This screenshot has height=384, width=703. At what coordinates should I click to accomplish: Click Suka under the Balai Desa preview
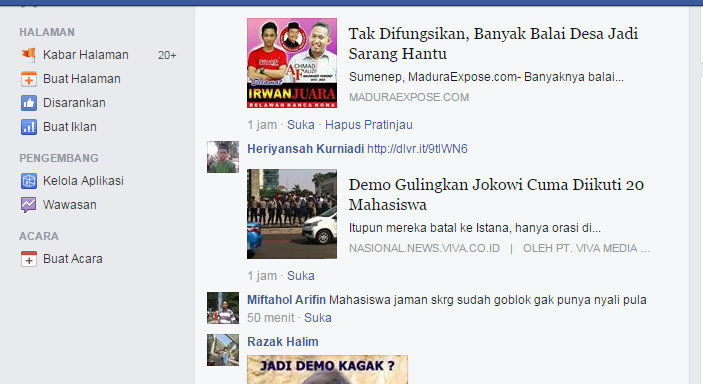[x=300, y=125]
